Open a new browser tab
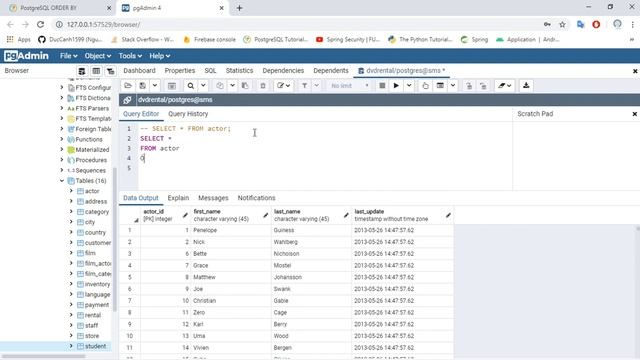 [x=239, y=8]
